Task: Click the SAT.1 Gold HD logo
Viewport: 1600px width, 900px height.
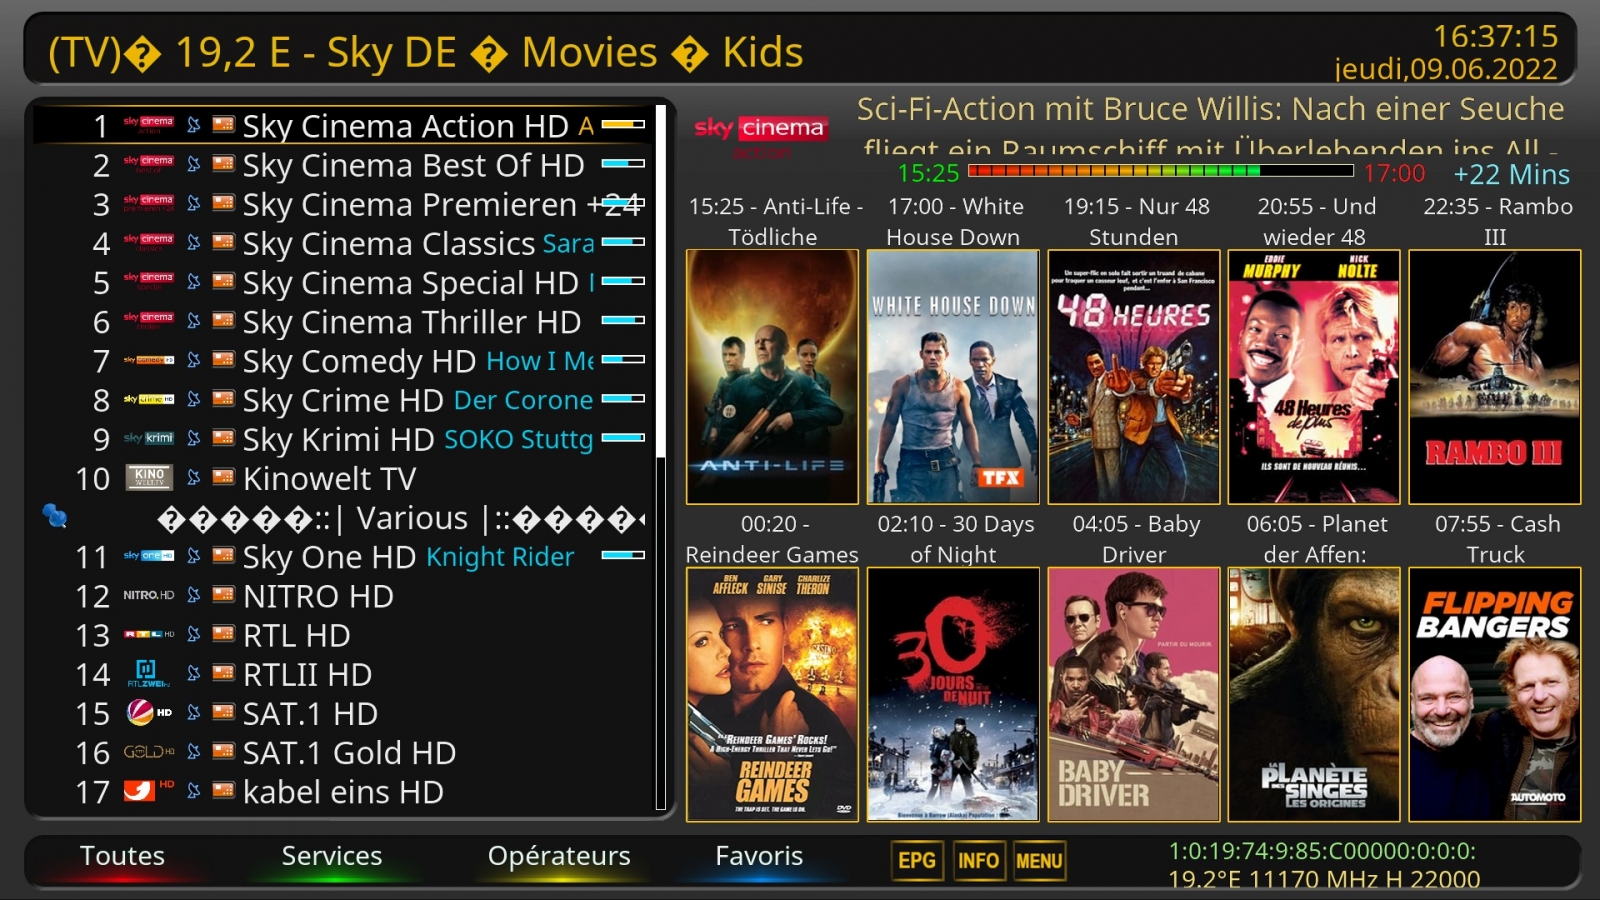Action: point(148,752)
